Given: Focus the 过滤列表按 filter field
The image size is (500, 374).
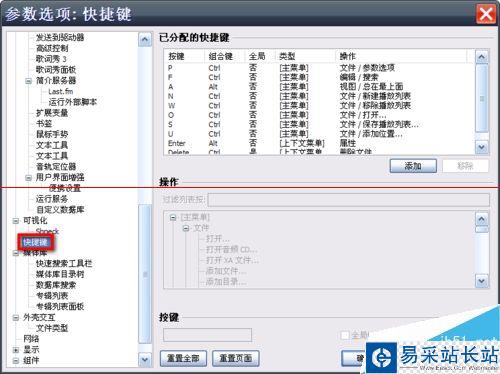Looking at the screenshot, I should click(x=348, y=200).
